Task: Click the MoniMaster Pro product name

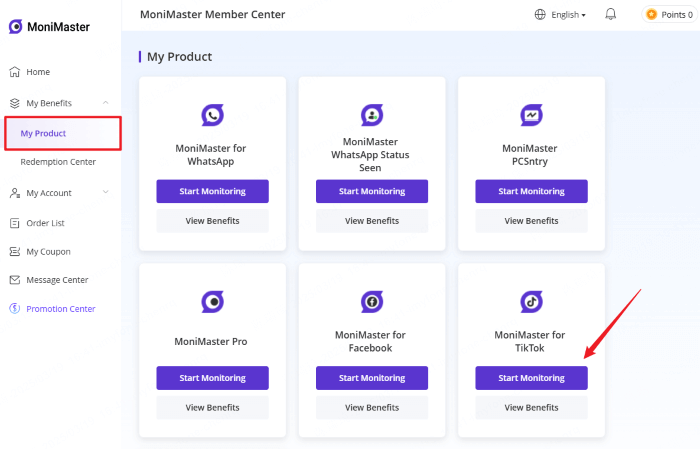Action: pos(211,341)
